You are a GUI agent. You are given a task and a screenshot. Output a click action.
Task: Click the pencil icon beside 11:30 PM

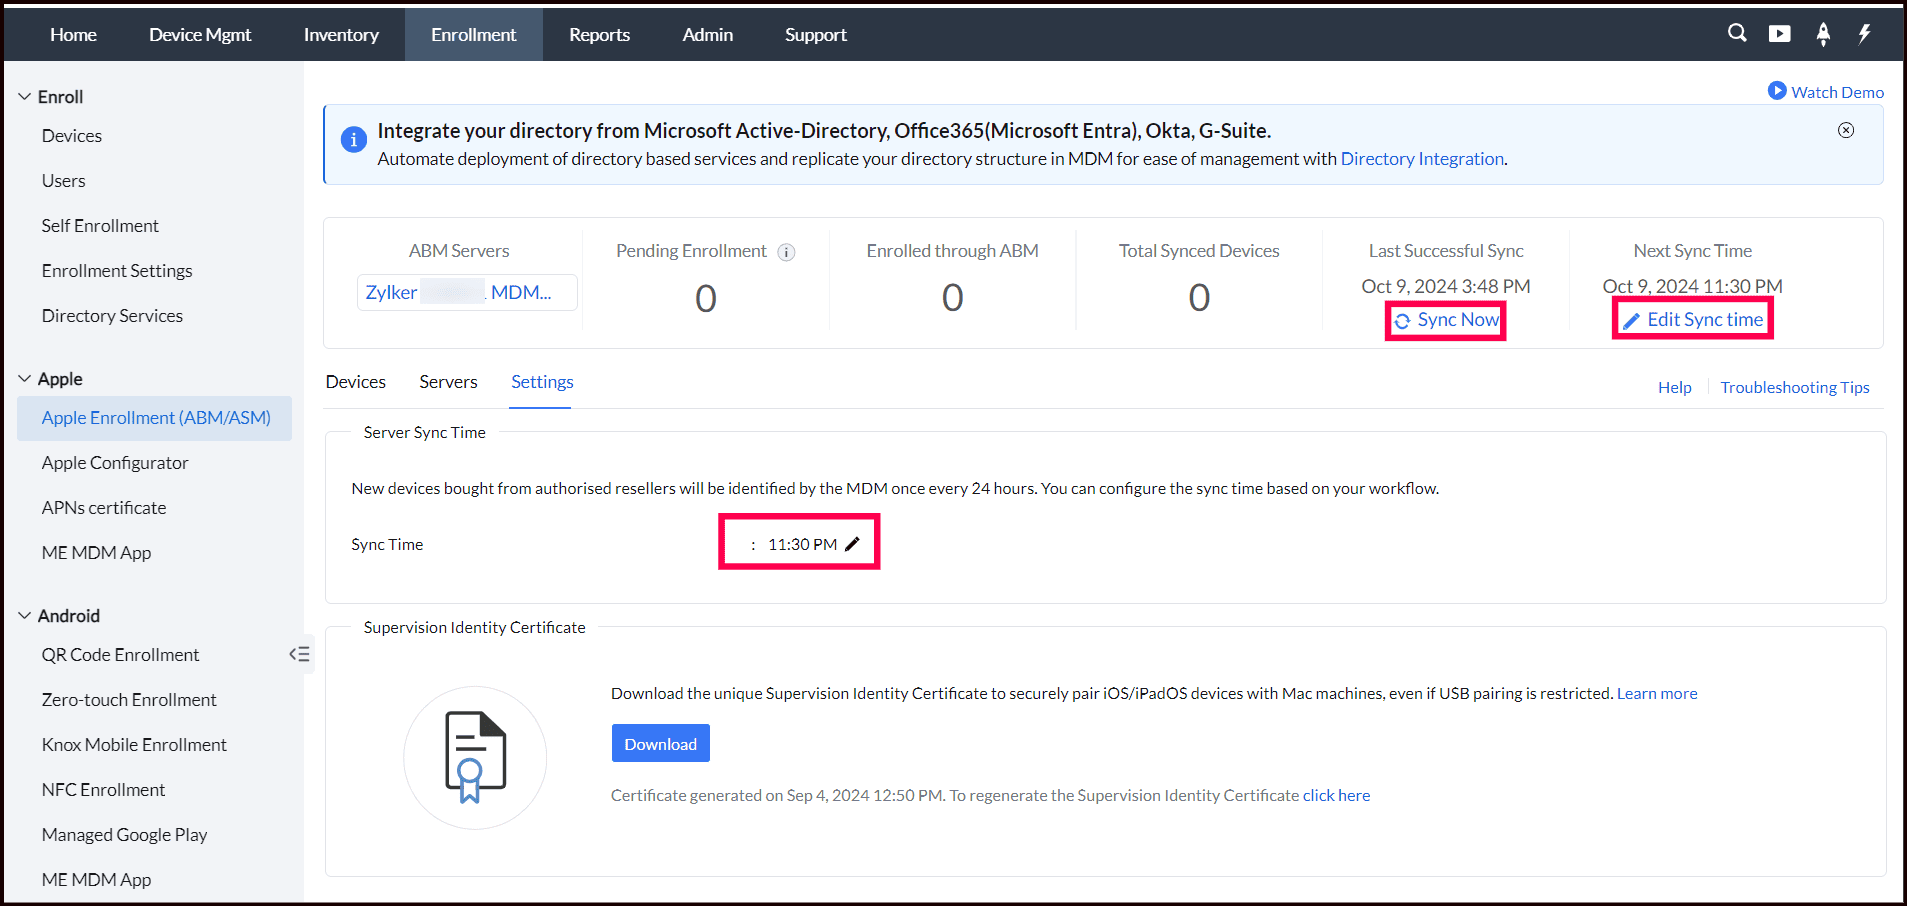[853, 544]
